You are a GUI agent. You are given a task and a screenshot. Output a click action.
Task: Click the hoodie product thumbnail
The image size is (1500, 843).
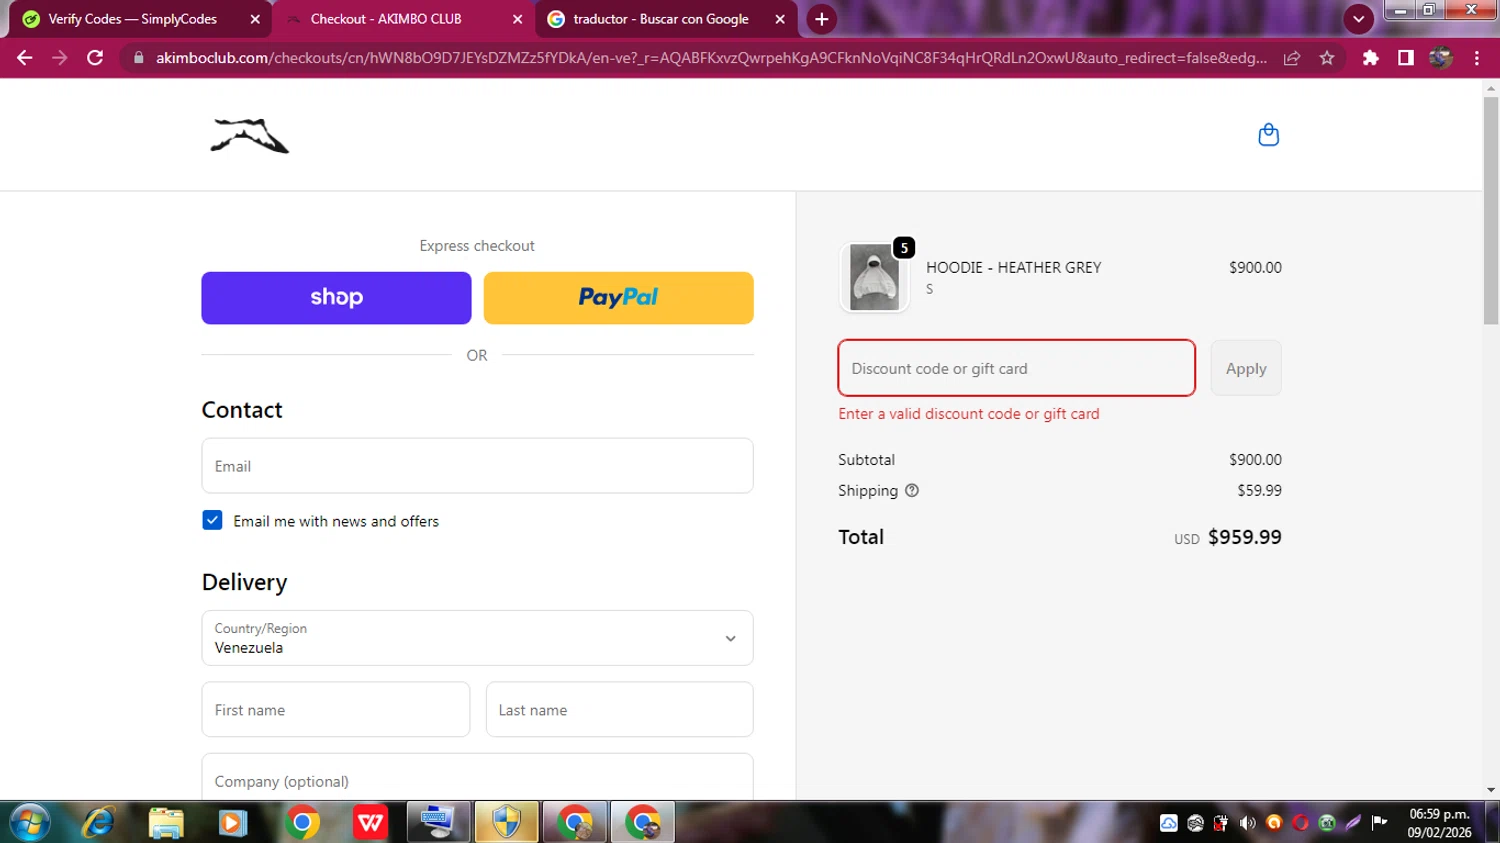tap(874, 277)
